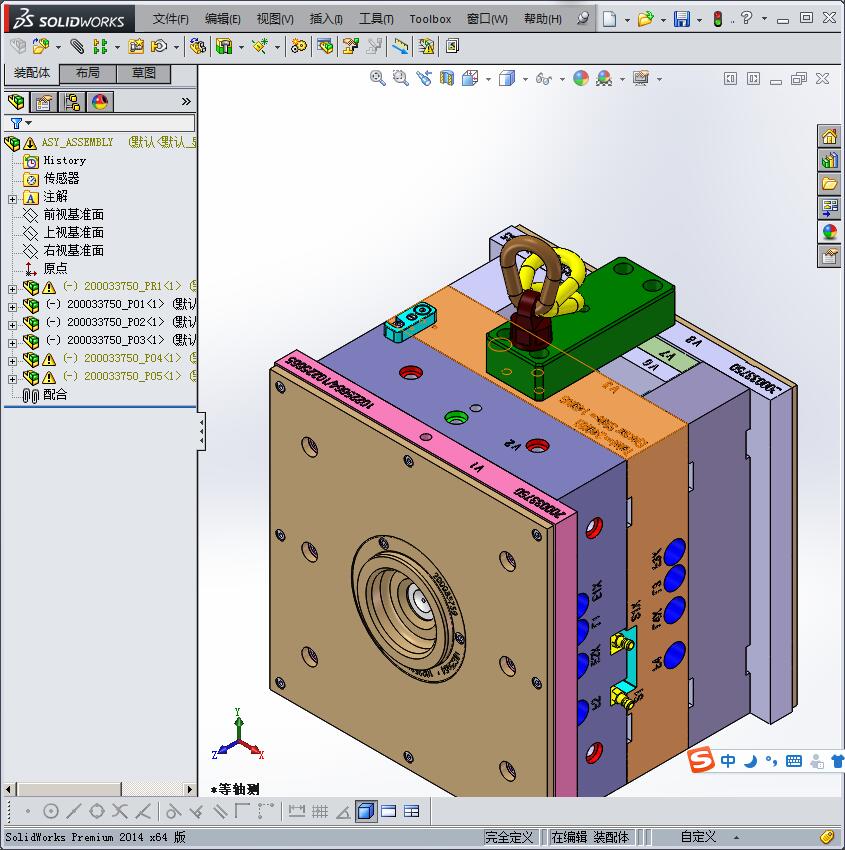Click the 自定义 units status button
Viewport: 845px width, 850px height.
coord(698,837)
